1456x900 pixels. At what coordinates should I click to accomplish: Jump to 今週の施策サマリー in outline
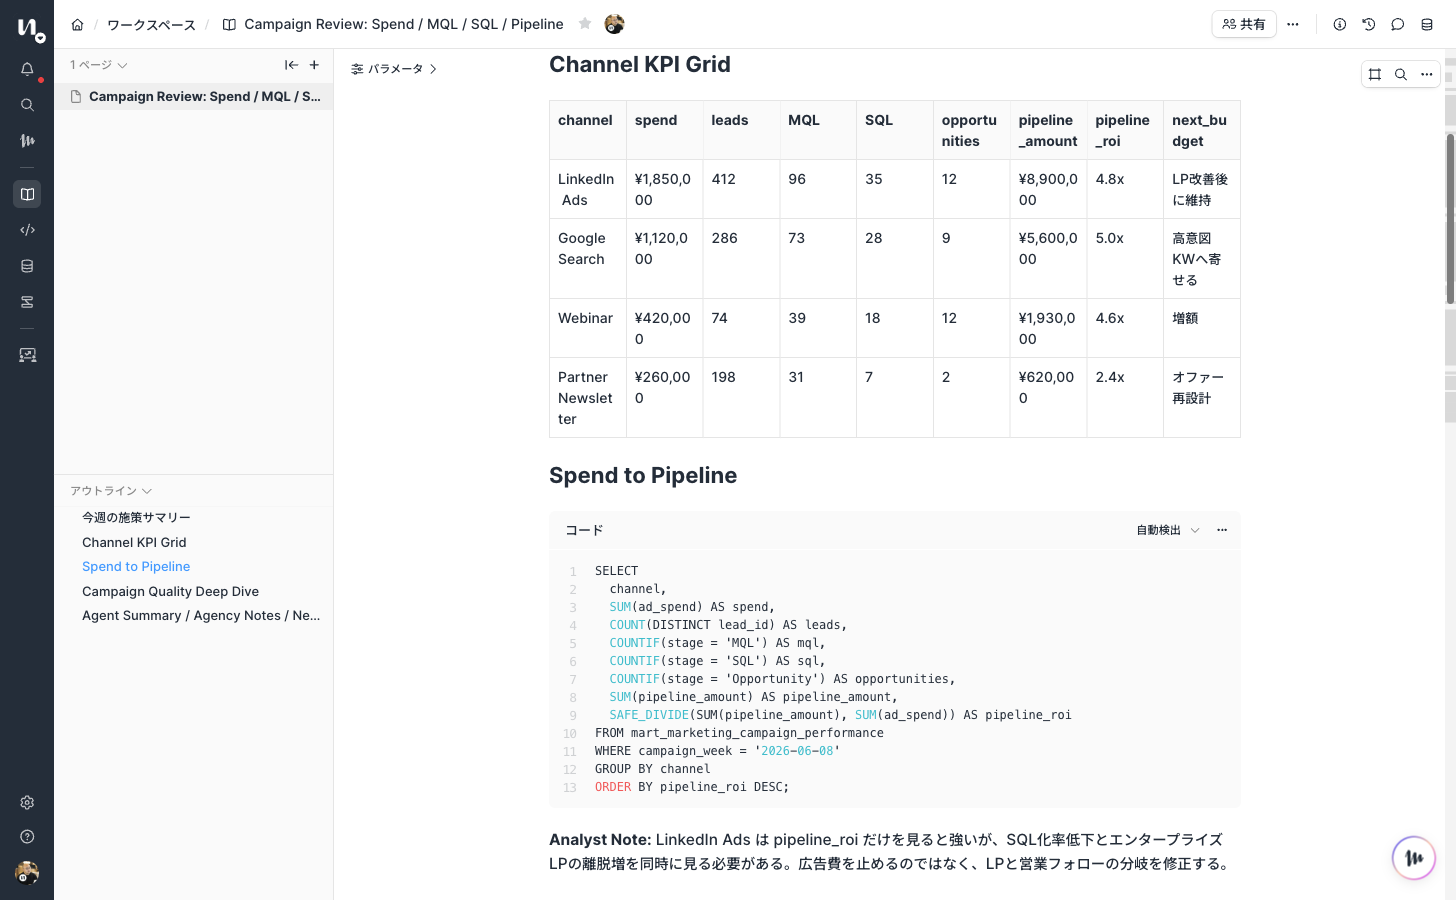[x=136, y=518]
